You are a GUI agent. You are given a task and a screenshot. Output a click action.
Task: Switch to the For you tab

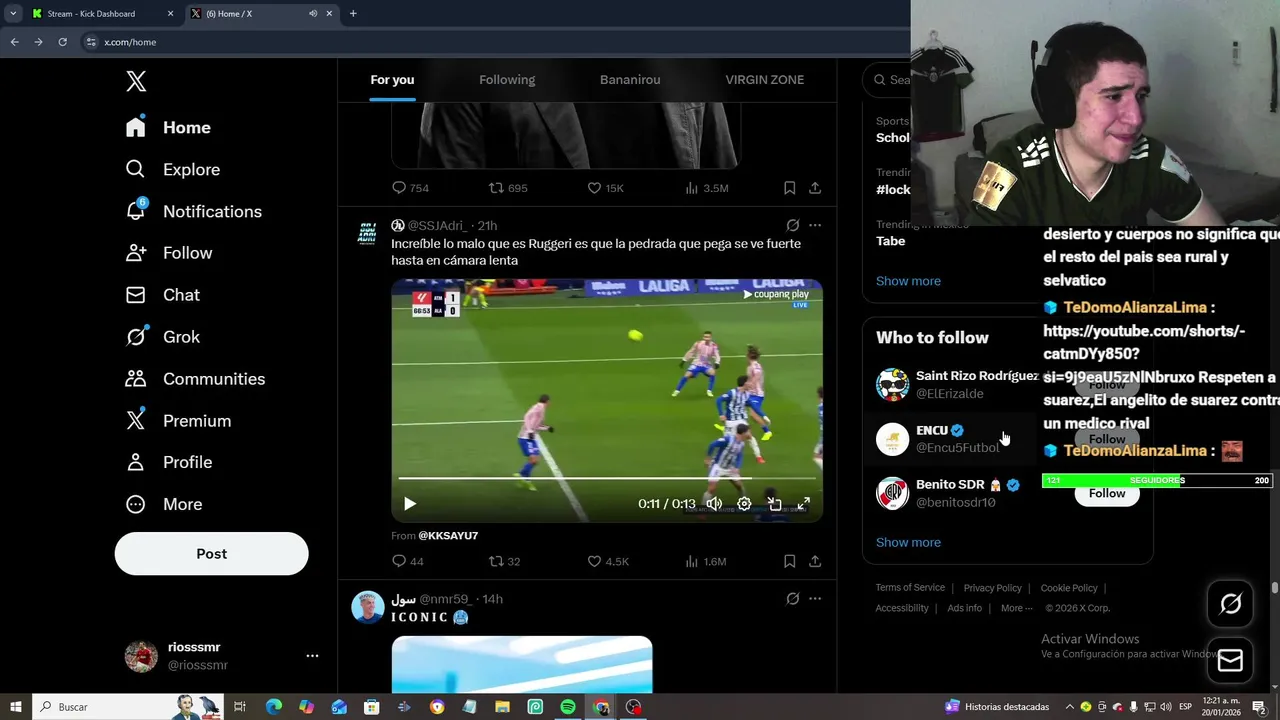tap(392, 80)
